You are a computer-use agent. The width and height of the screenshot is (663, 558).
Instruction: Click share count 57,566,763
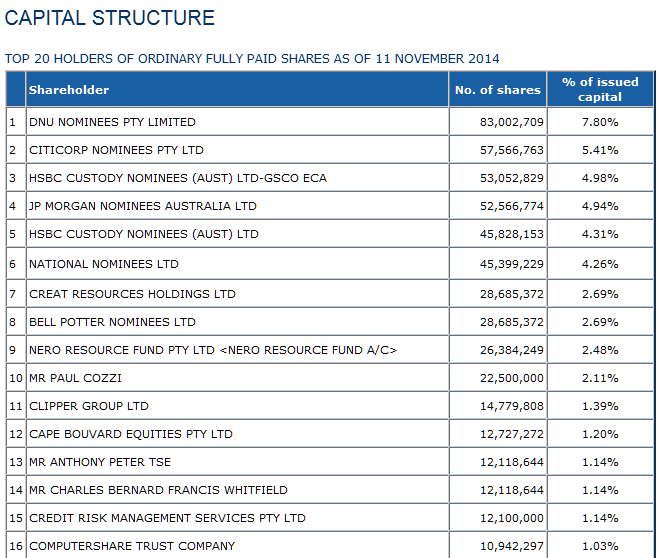point(512,150)
